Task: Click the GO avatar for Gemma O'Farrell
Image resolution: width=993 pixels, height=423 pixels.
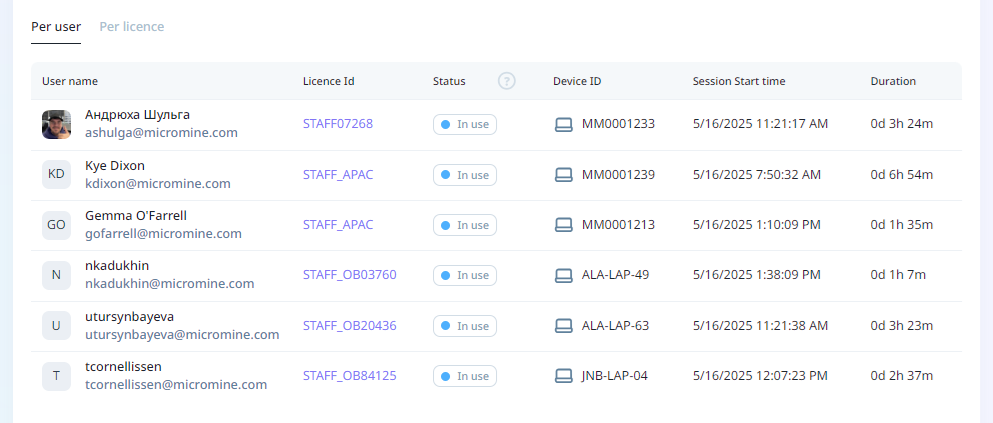Action: [x=56, y=225]
